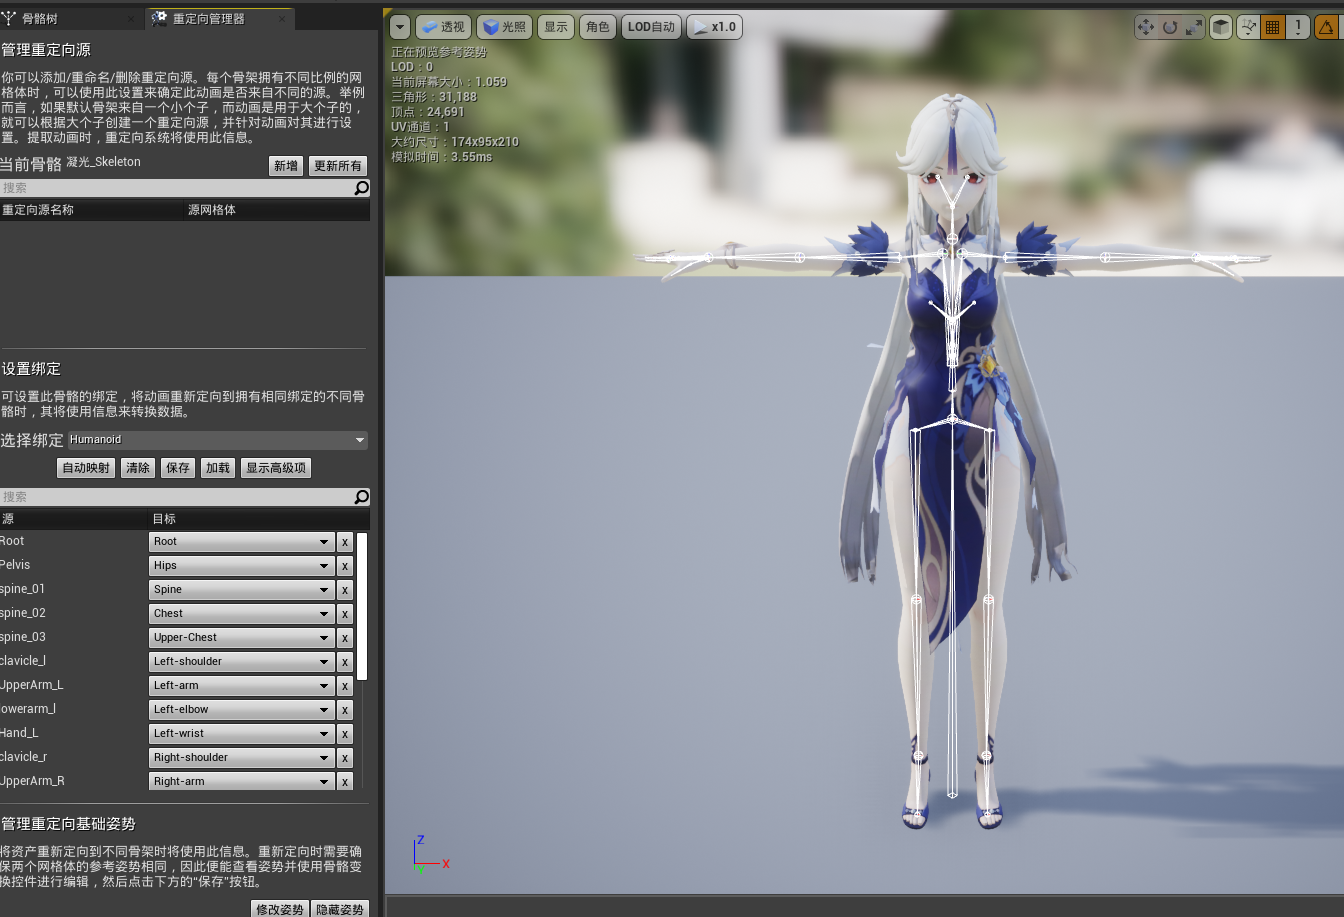
Task: Click the 隐藏姿势 button
Action: [x=340, y=909]
